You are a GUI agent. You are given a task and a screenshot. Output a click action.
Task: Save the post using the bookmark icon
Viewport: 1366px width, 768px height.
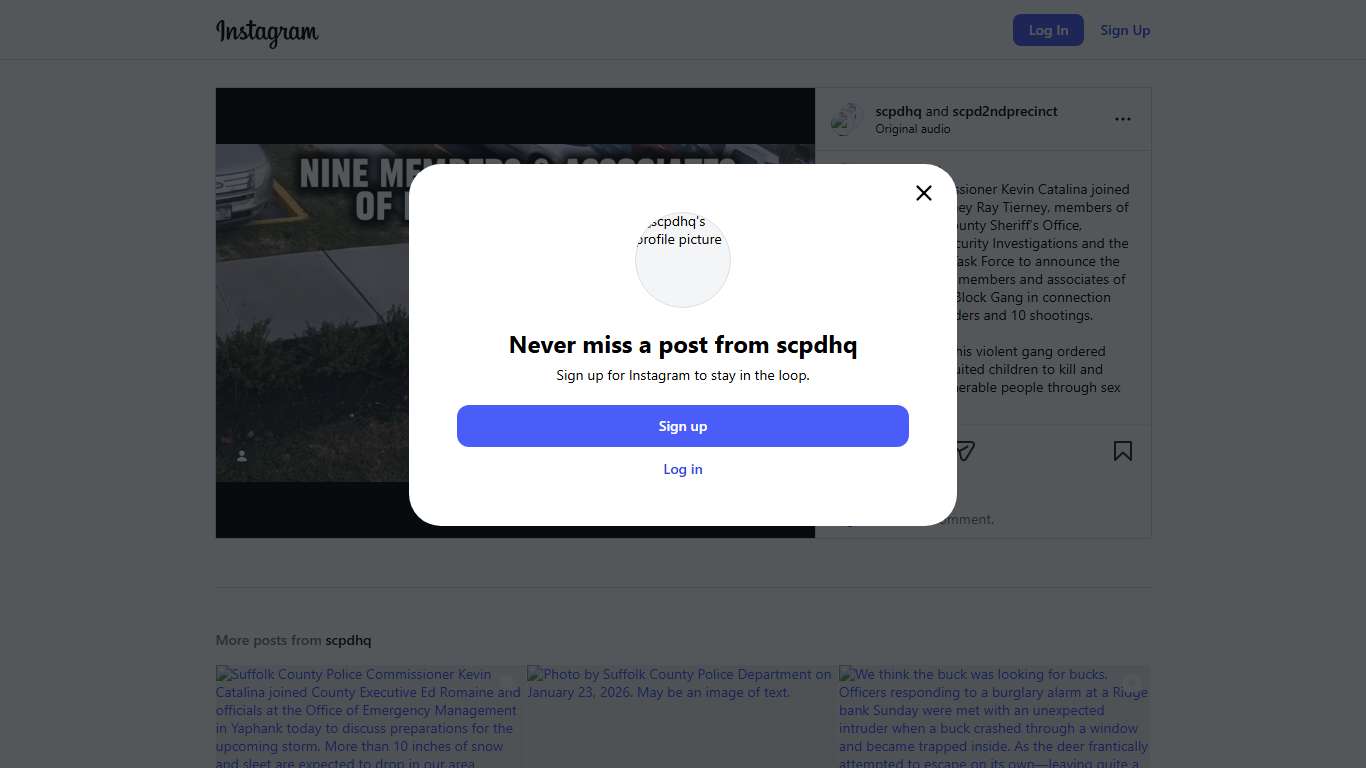(1123, 451)
